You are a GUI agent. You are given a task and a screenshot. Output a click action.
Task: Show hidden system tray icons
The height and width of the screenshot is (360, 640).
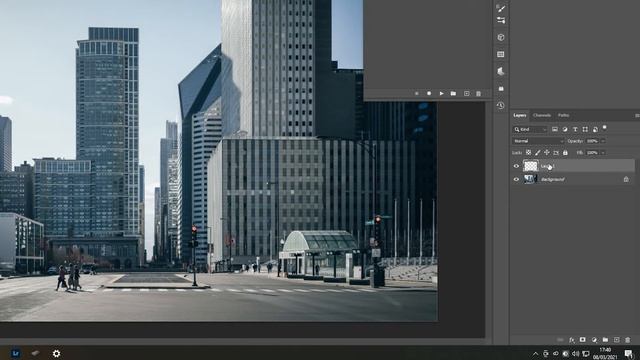[535, 353]
